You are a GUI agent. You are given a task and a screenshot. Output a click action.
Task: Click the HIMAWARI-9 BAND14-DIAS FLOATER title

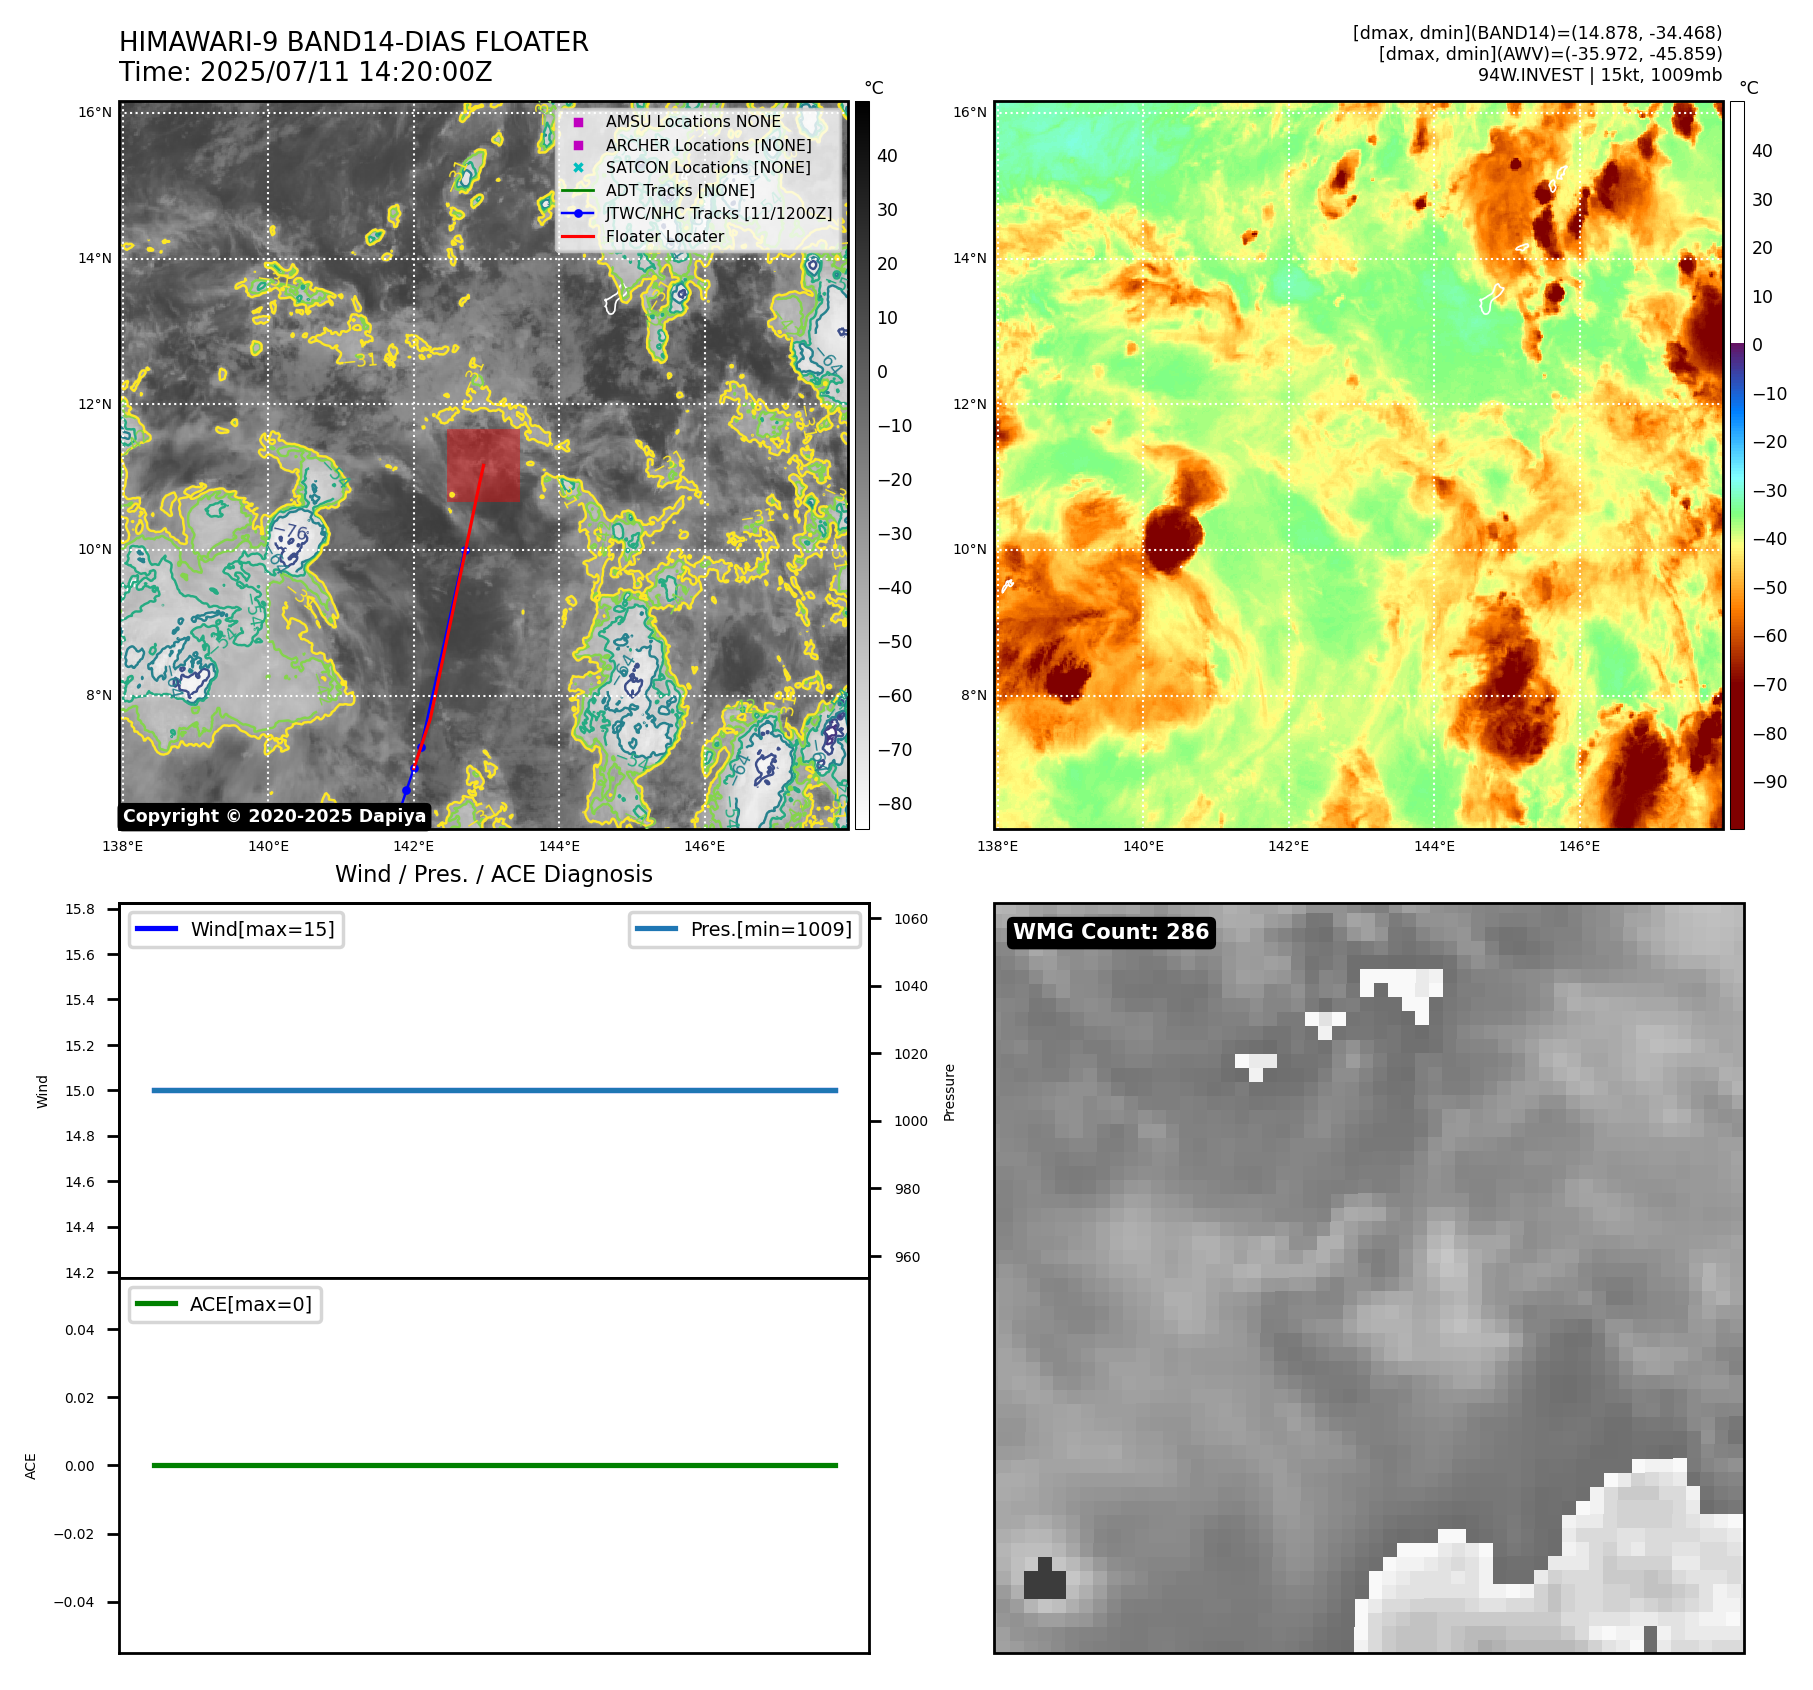354,42
